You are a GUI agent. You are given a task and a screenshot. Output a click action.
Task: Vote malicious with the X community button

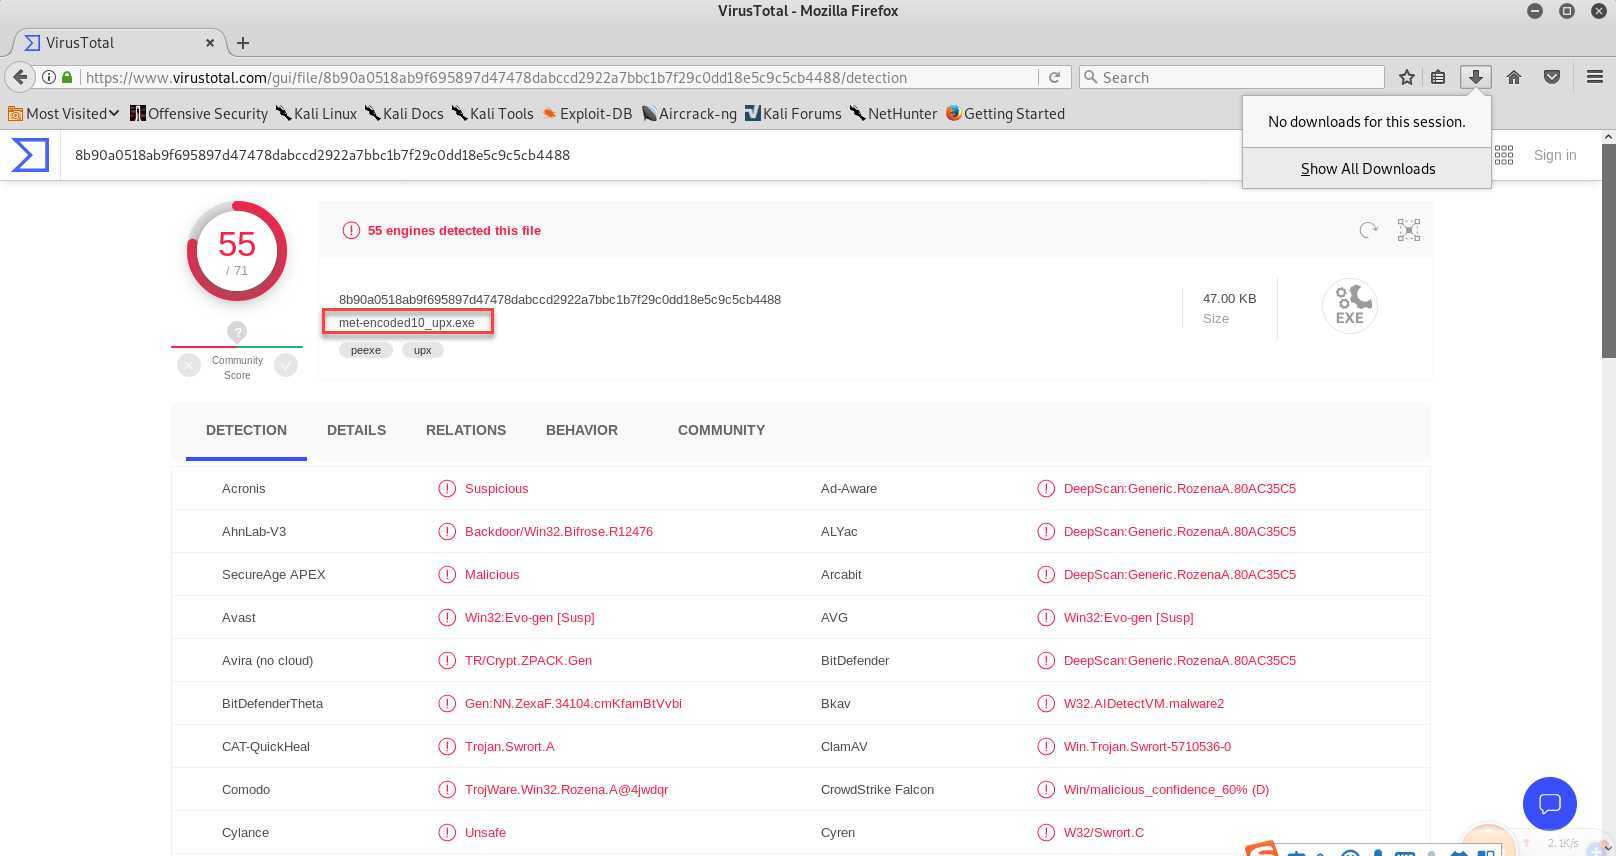pyautogui.click(x=189, y=365)
